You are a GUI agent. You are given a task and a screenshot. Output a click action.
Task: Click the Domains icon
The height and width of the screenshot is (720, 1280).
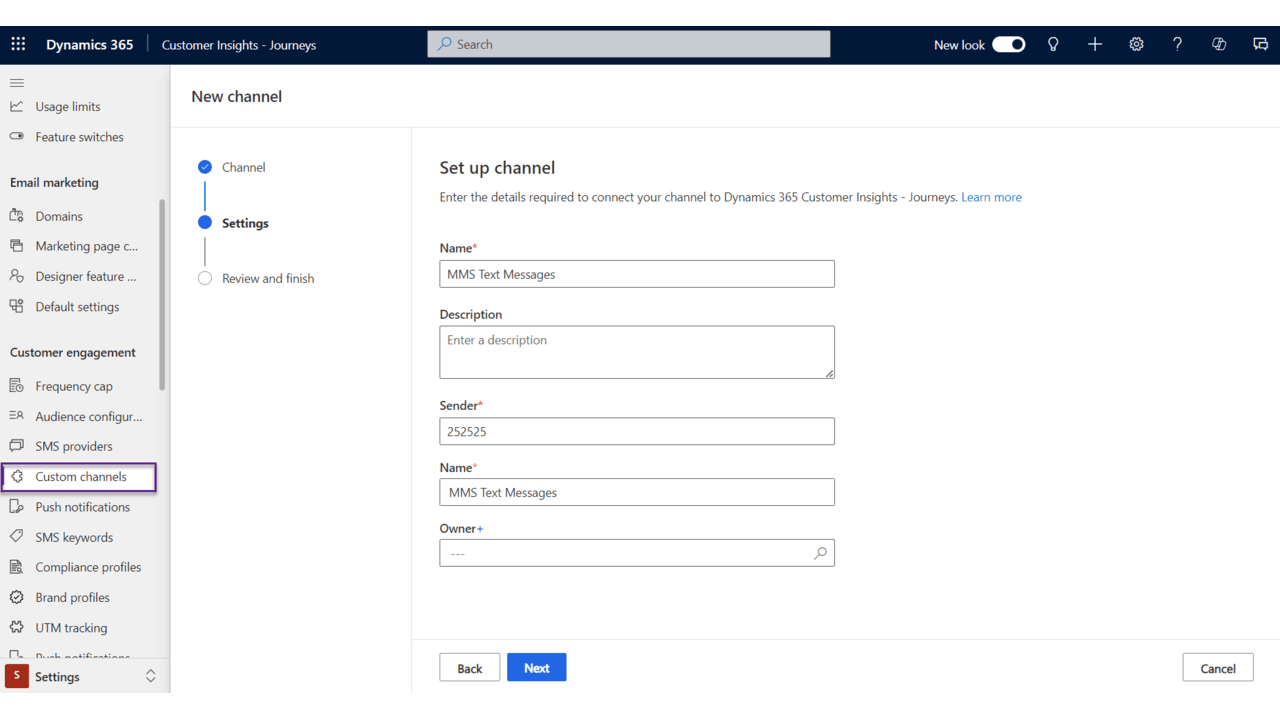17,216
